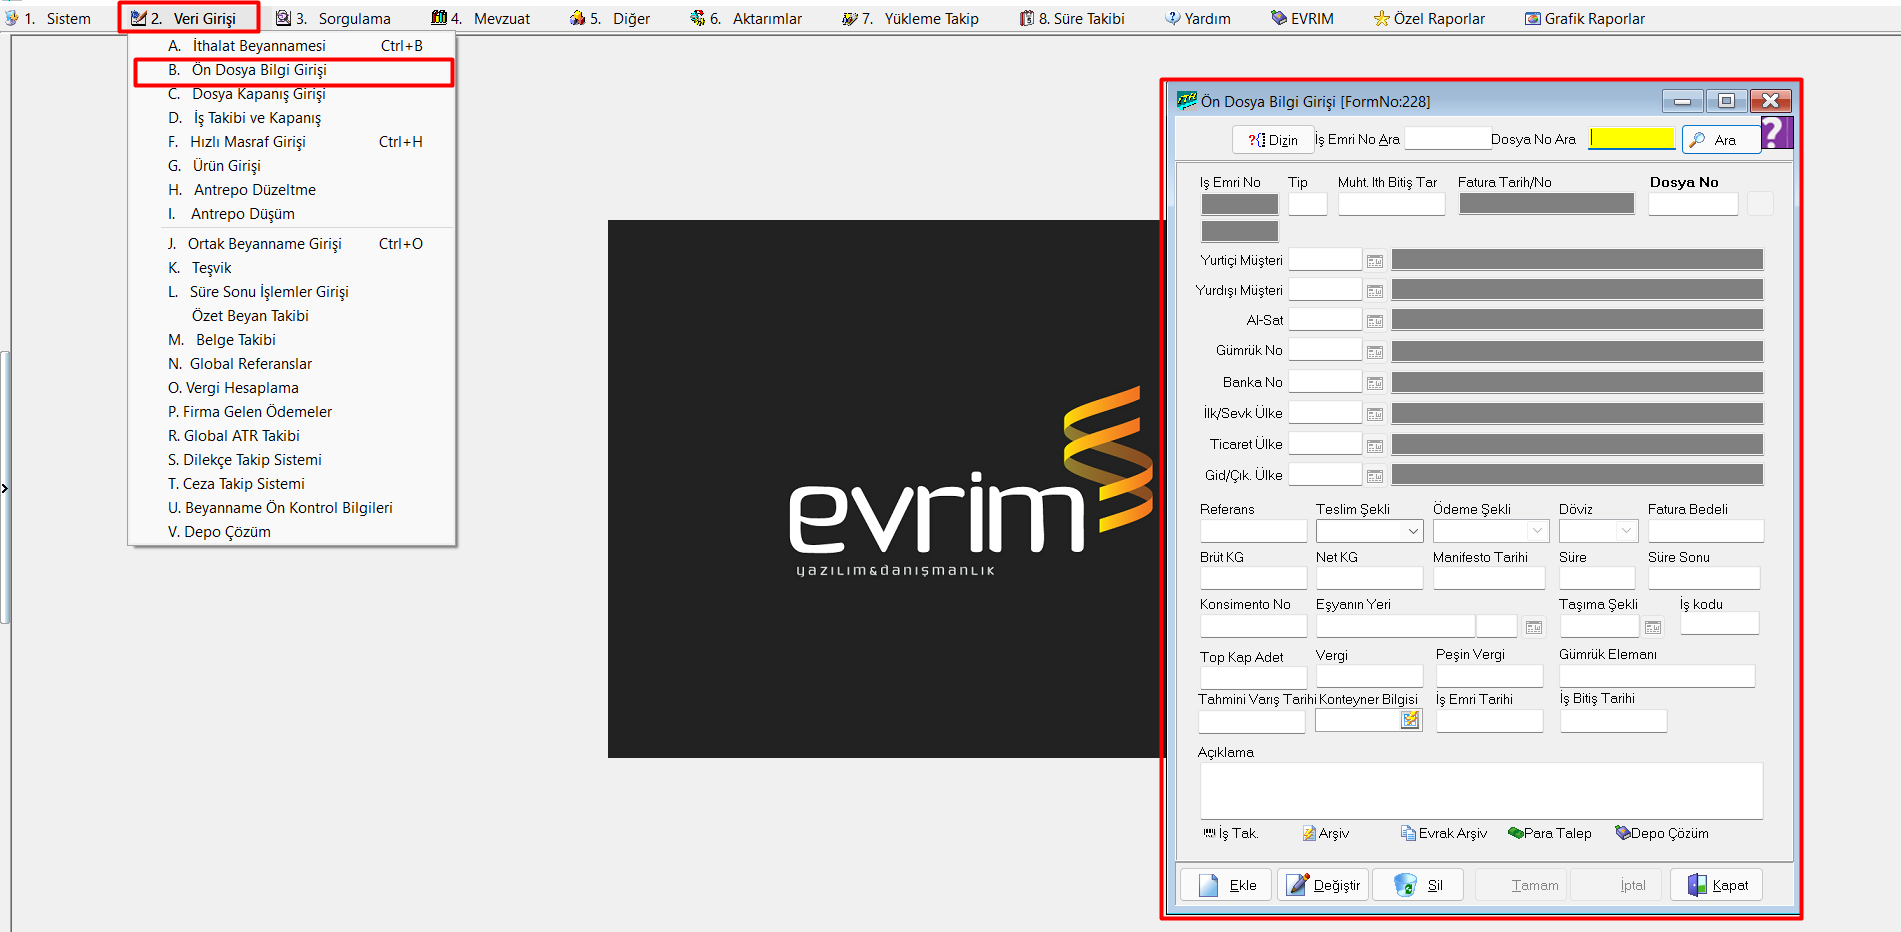
Task: Click the Tahmini Varış Tarihi field
Action: [1252, 721]
